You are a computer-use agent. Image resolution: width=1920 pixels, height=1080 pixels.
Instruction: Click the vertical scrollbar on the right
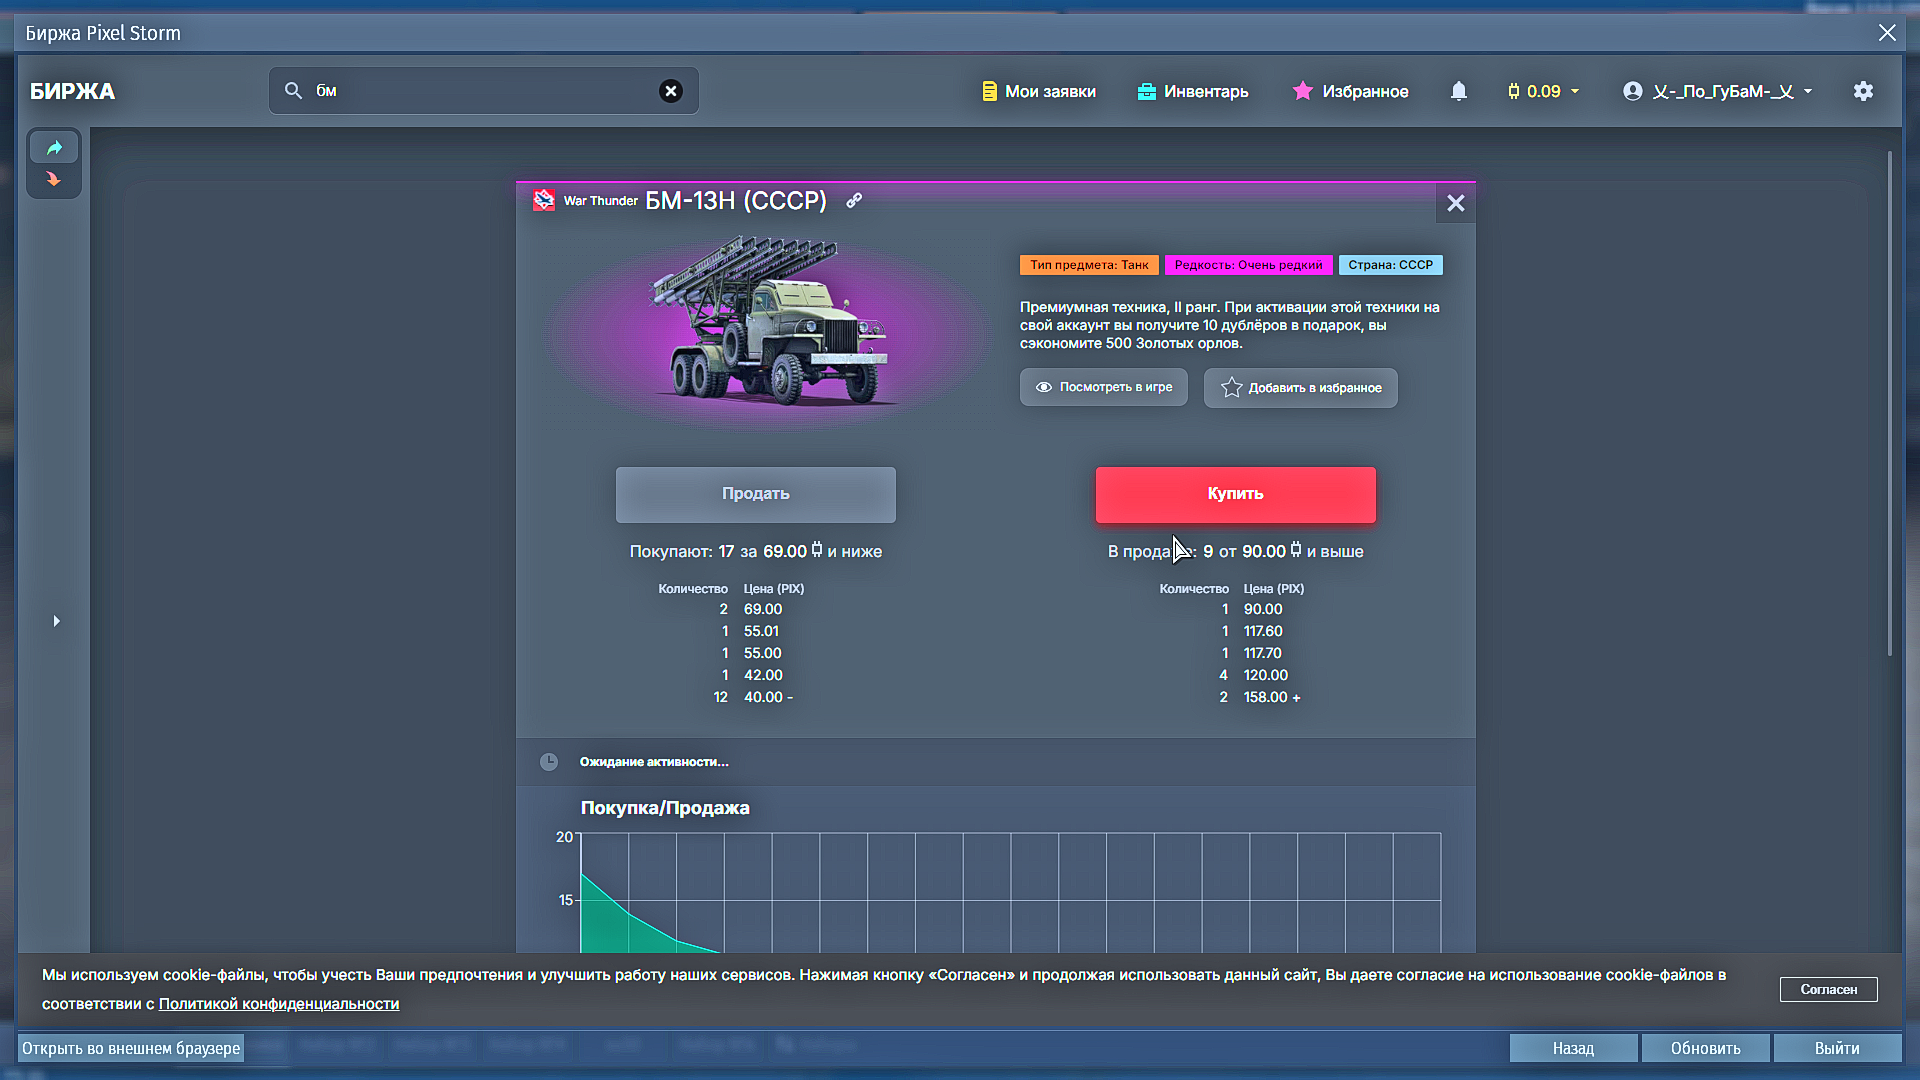tap(1889, 400)
